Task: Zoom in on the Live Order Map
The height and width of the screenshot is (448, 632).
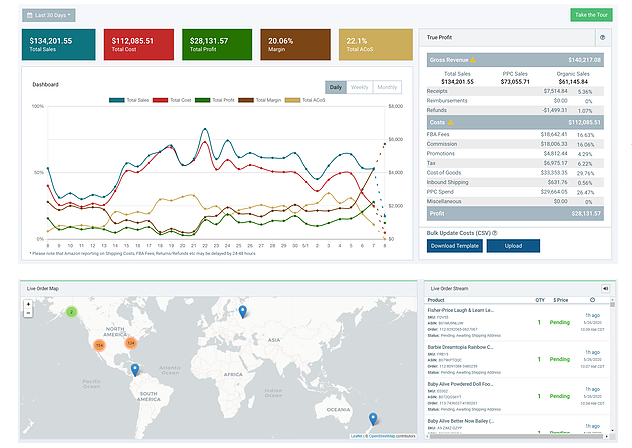Action: click(x=28, y=303)
